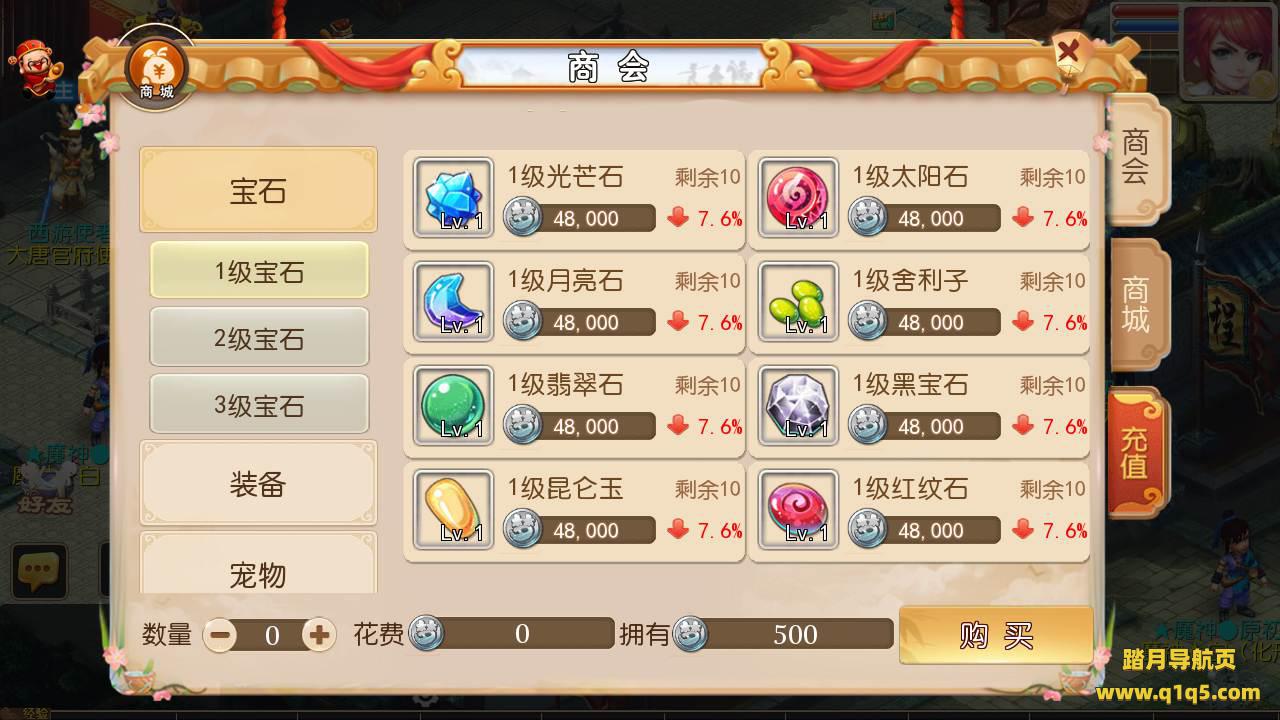Choose the 1级黑宝石 faceted gem icon
The image size is (1280, 720).
pos(798,405)
